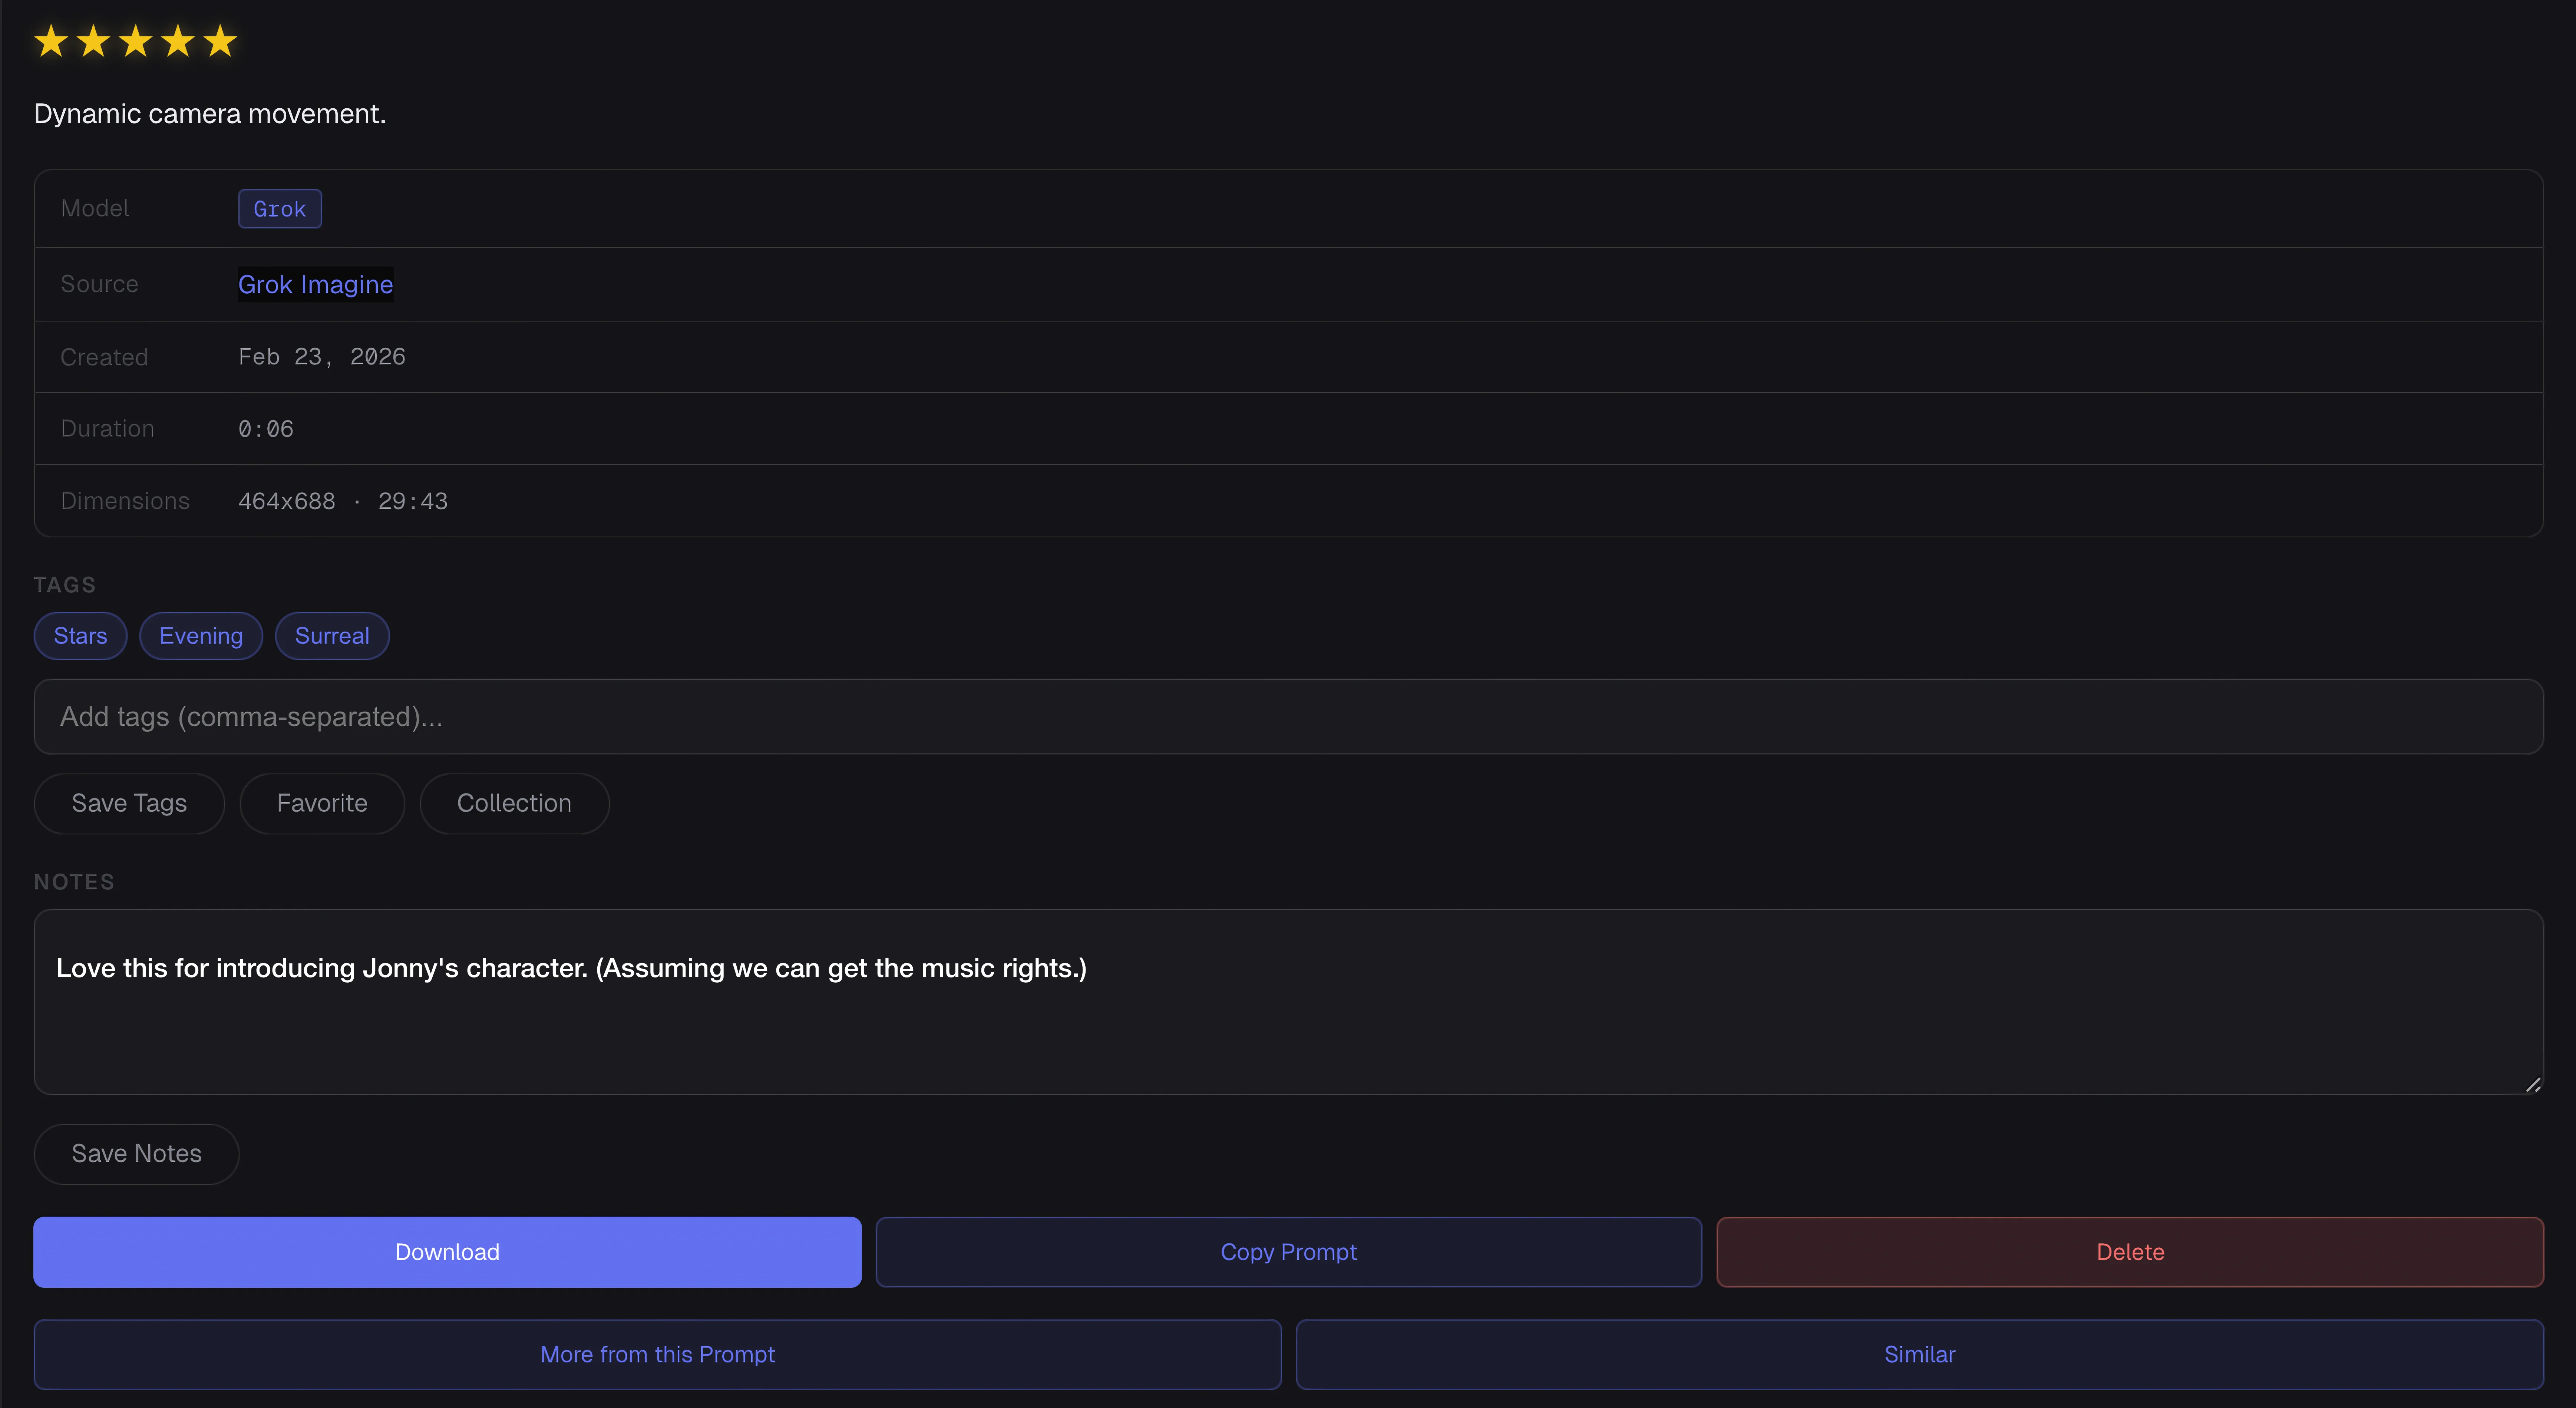Add the video to a Collection
Viewport: 2576px width, 1408px height.
[x=514, y=803]
